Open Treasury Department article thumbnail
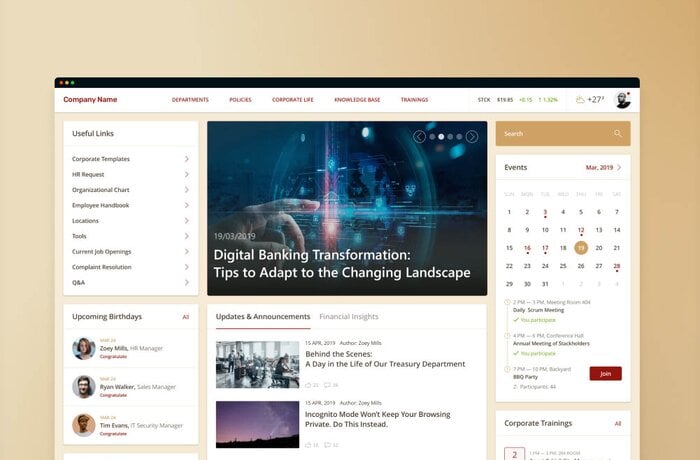This screenshot has width=700, height=460. click(258, 364)
